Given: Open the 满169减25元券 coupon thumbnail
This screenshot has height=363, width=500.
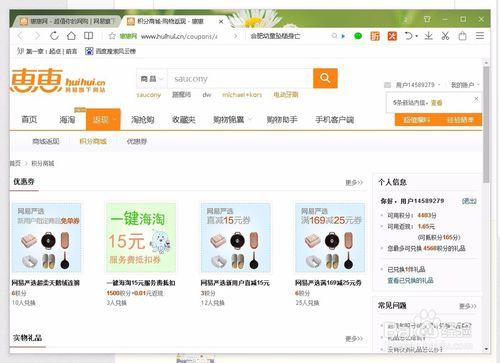Looking at the screenshot, I should point(330,237).
